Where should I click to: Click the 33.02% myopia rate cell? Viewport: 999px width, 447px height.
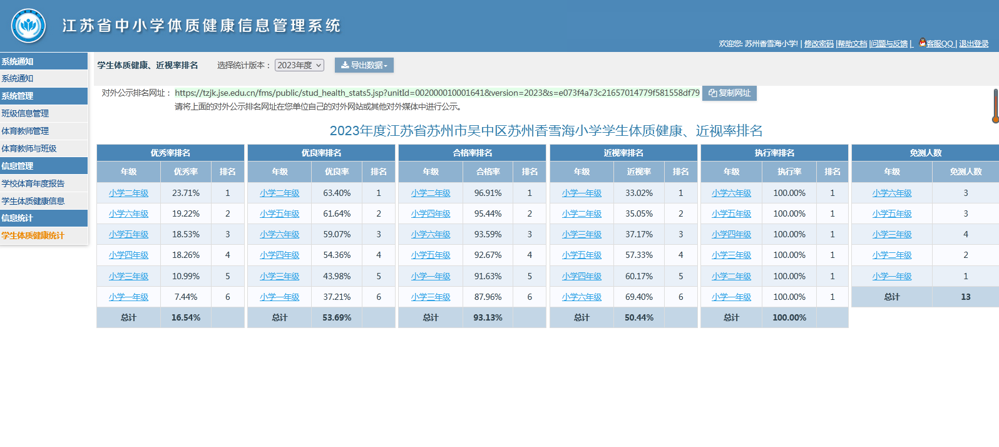[639, 193]
